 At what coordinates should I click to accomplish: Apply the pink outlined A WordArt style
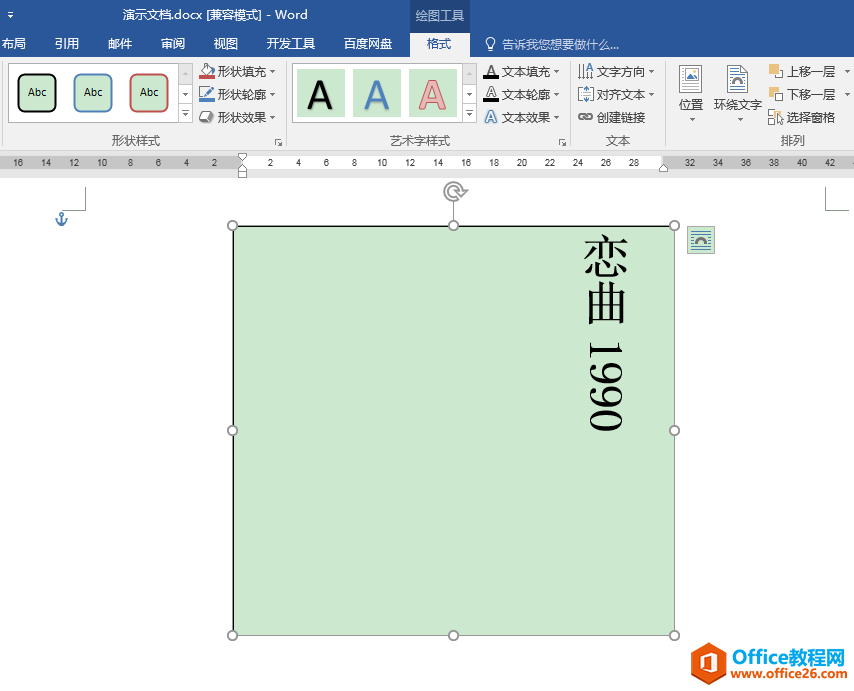pos(433,93)
